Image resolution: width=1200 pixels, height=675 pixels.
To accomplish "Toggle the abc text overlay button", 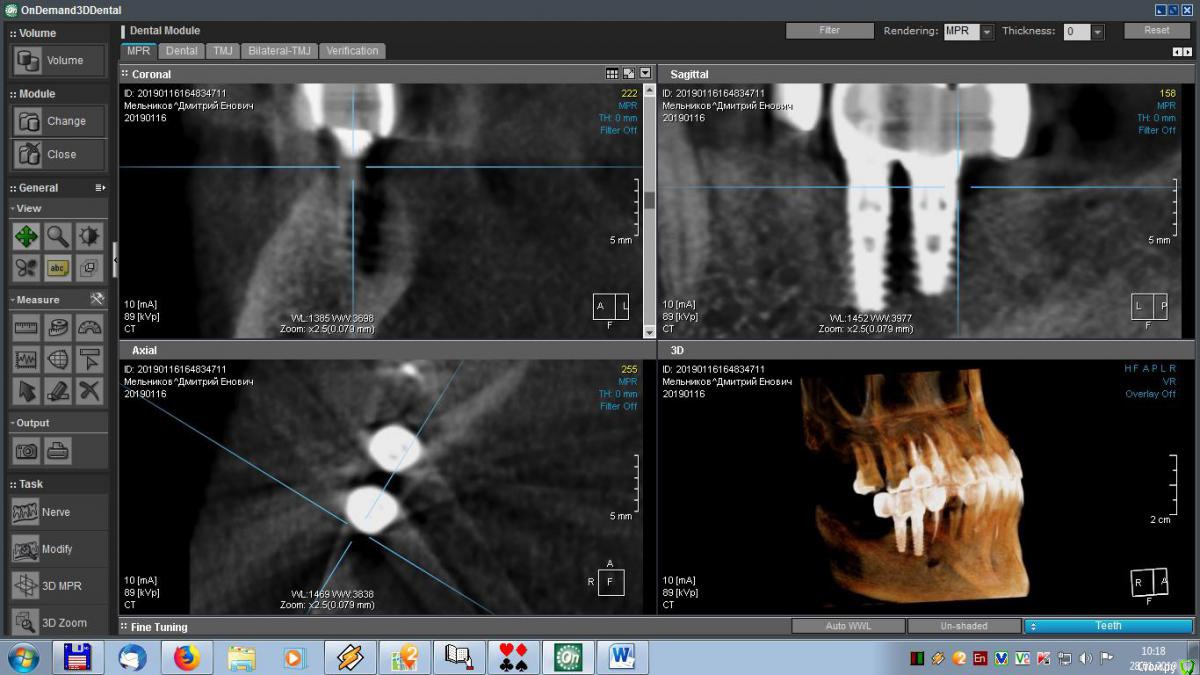I will 58,268.
